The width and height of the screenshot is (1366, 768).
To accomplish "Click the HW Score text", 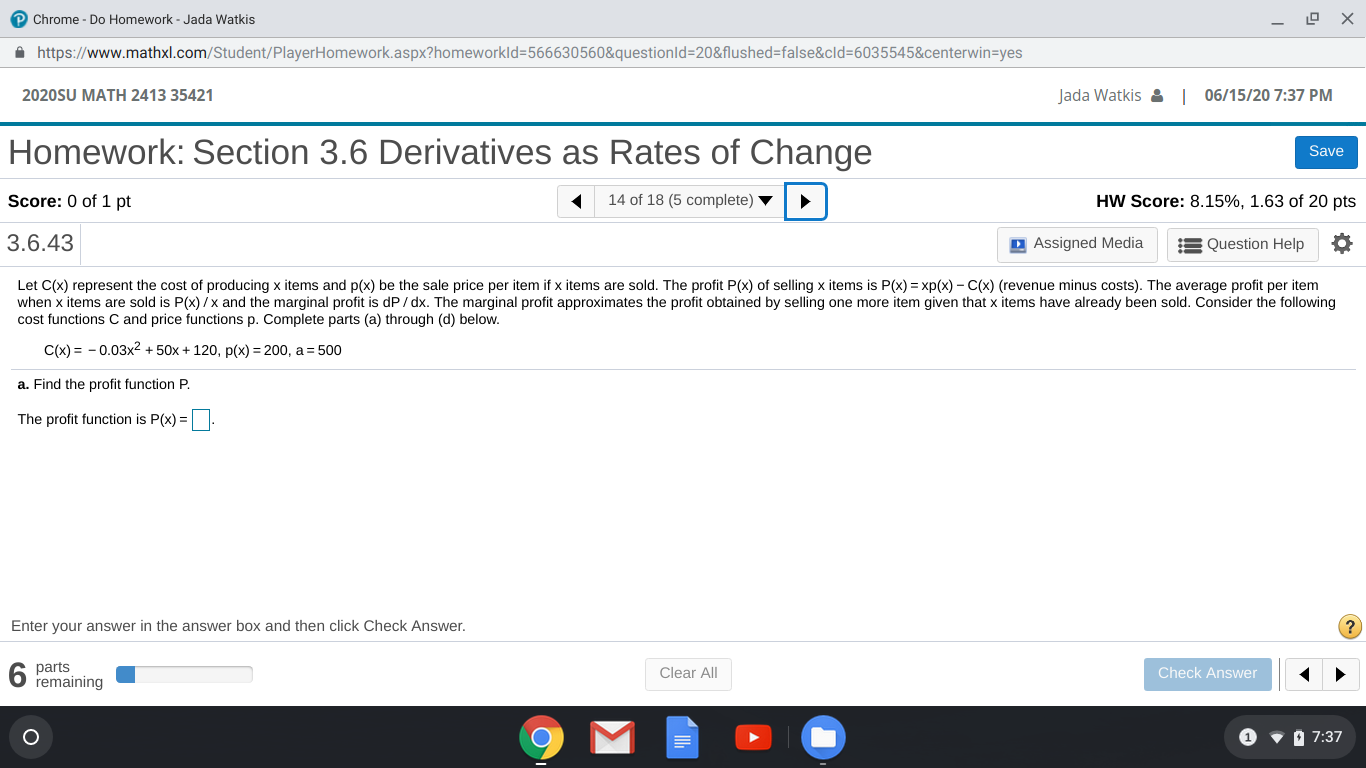I will coord(1226,201).
